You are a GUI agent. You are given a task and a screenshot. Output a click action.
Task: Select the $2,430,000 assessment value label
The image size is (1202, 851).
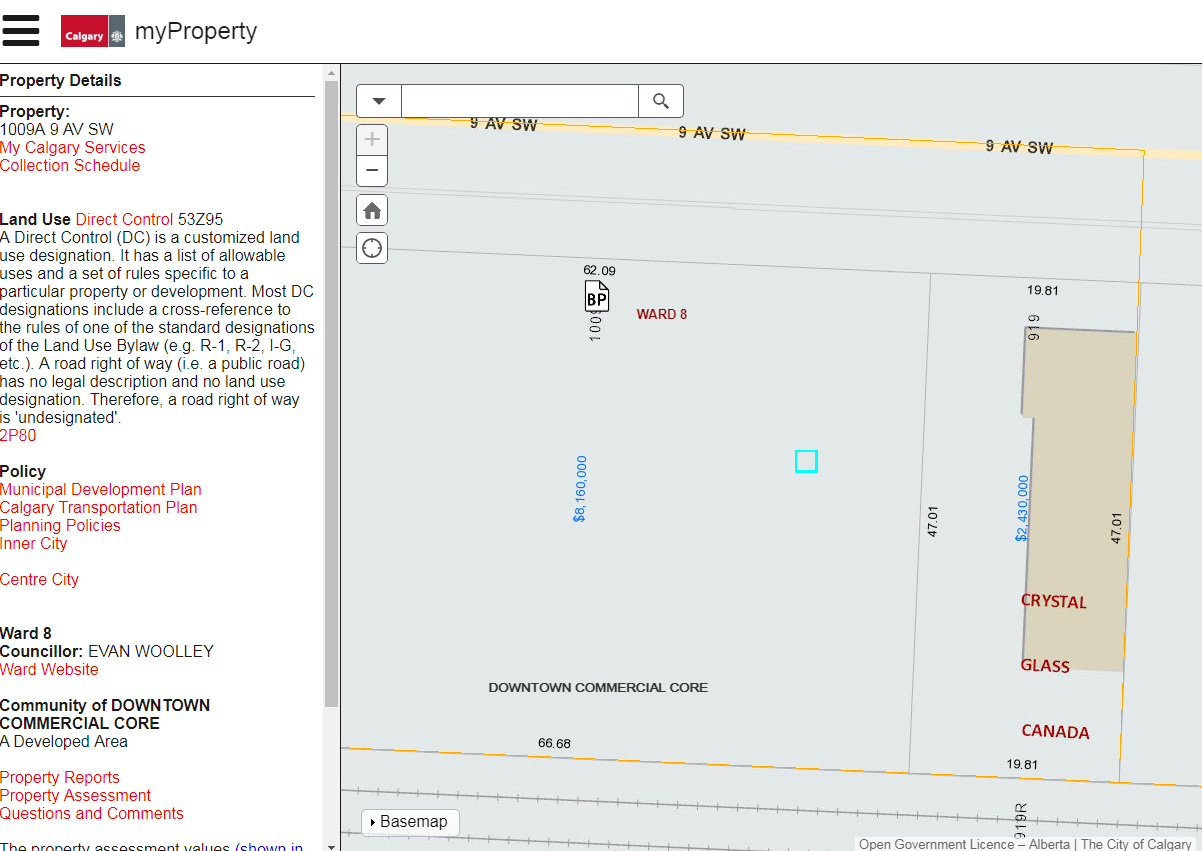1022,508
